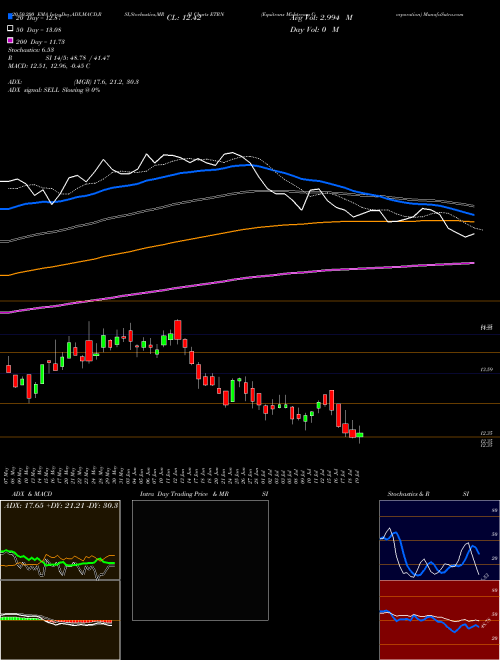This screenshot has height=660, width=500.
Task: Click the last green candlestick on the chart
Action: (360, 435)
